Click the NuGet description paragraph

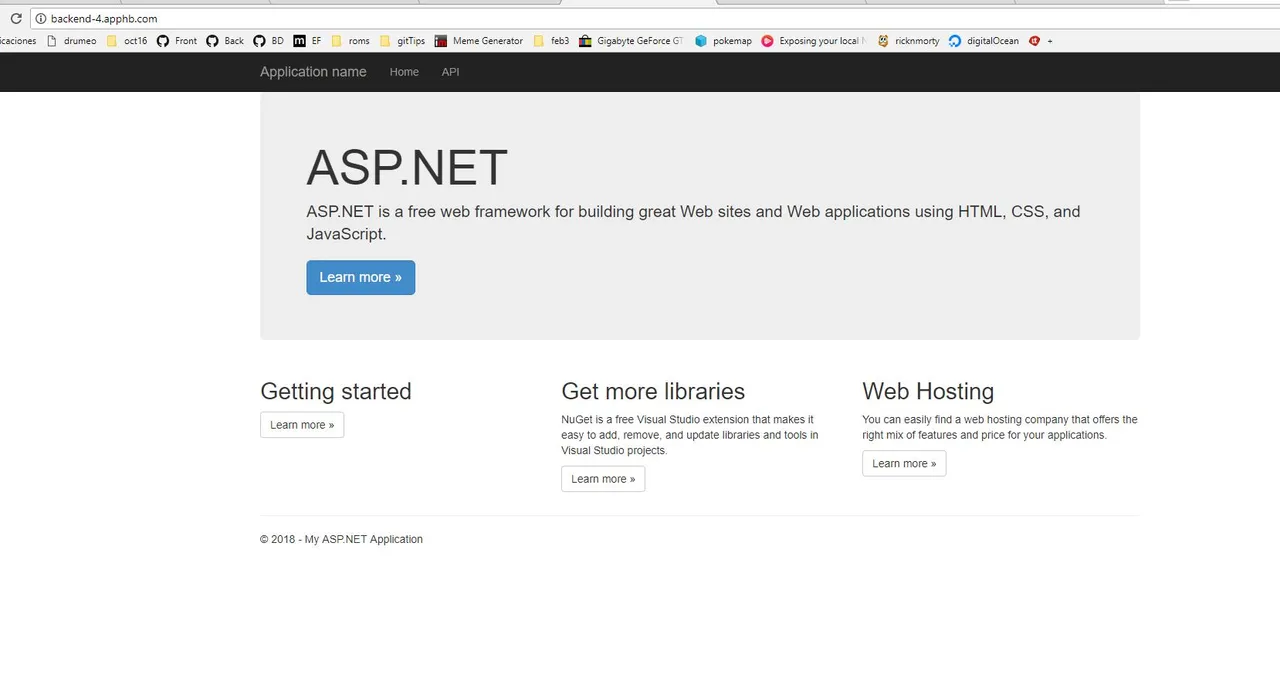pos(690,435)
